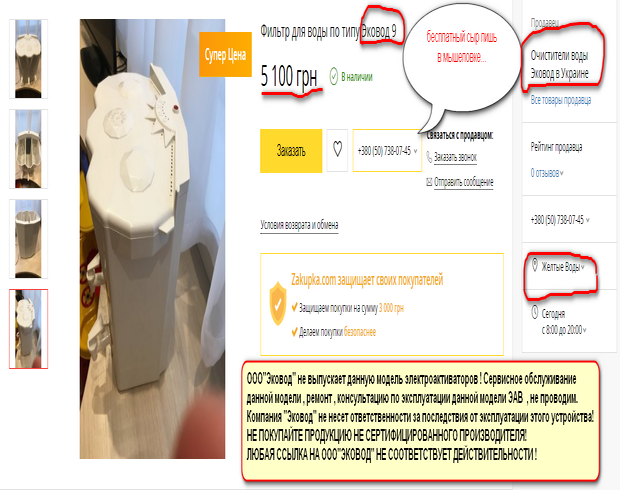Click the Супер Цена orange badge
The width and height of the screenshot is (620, 490).
[x=225, y=54]
